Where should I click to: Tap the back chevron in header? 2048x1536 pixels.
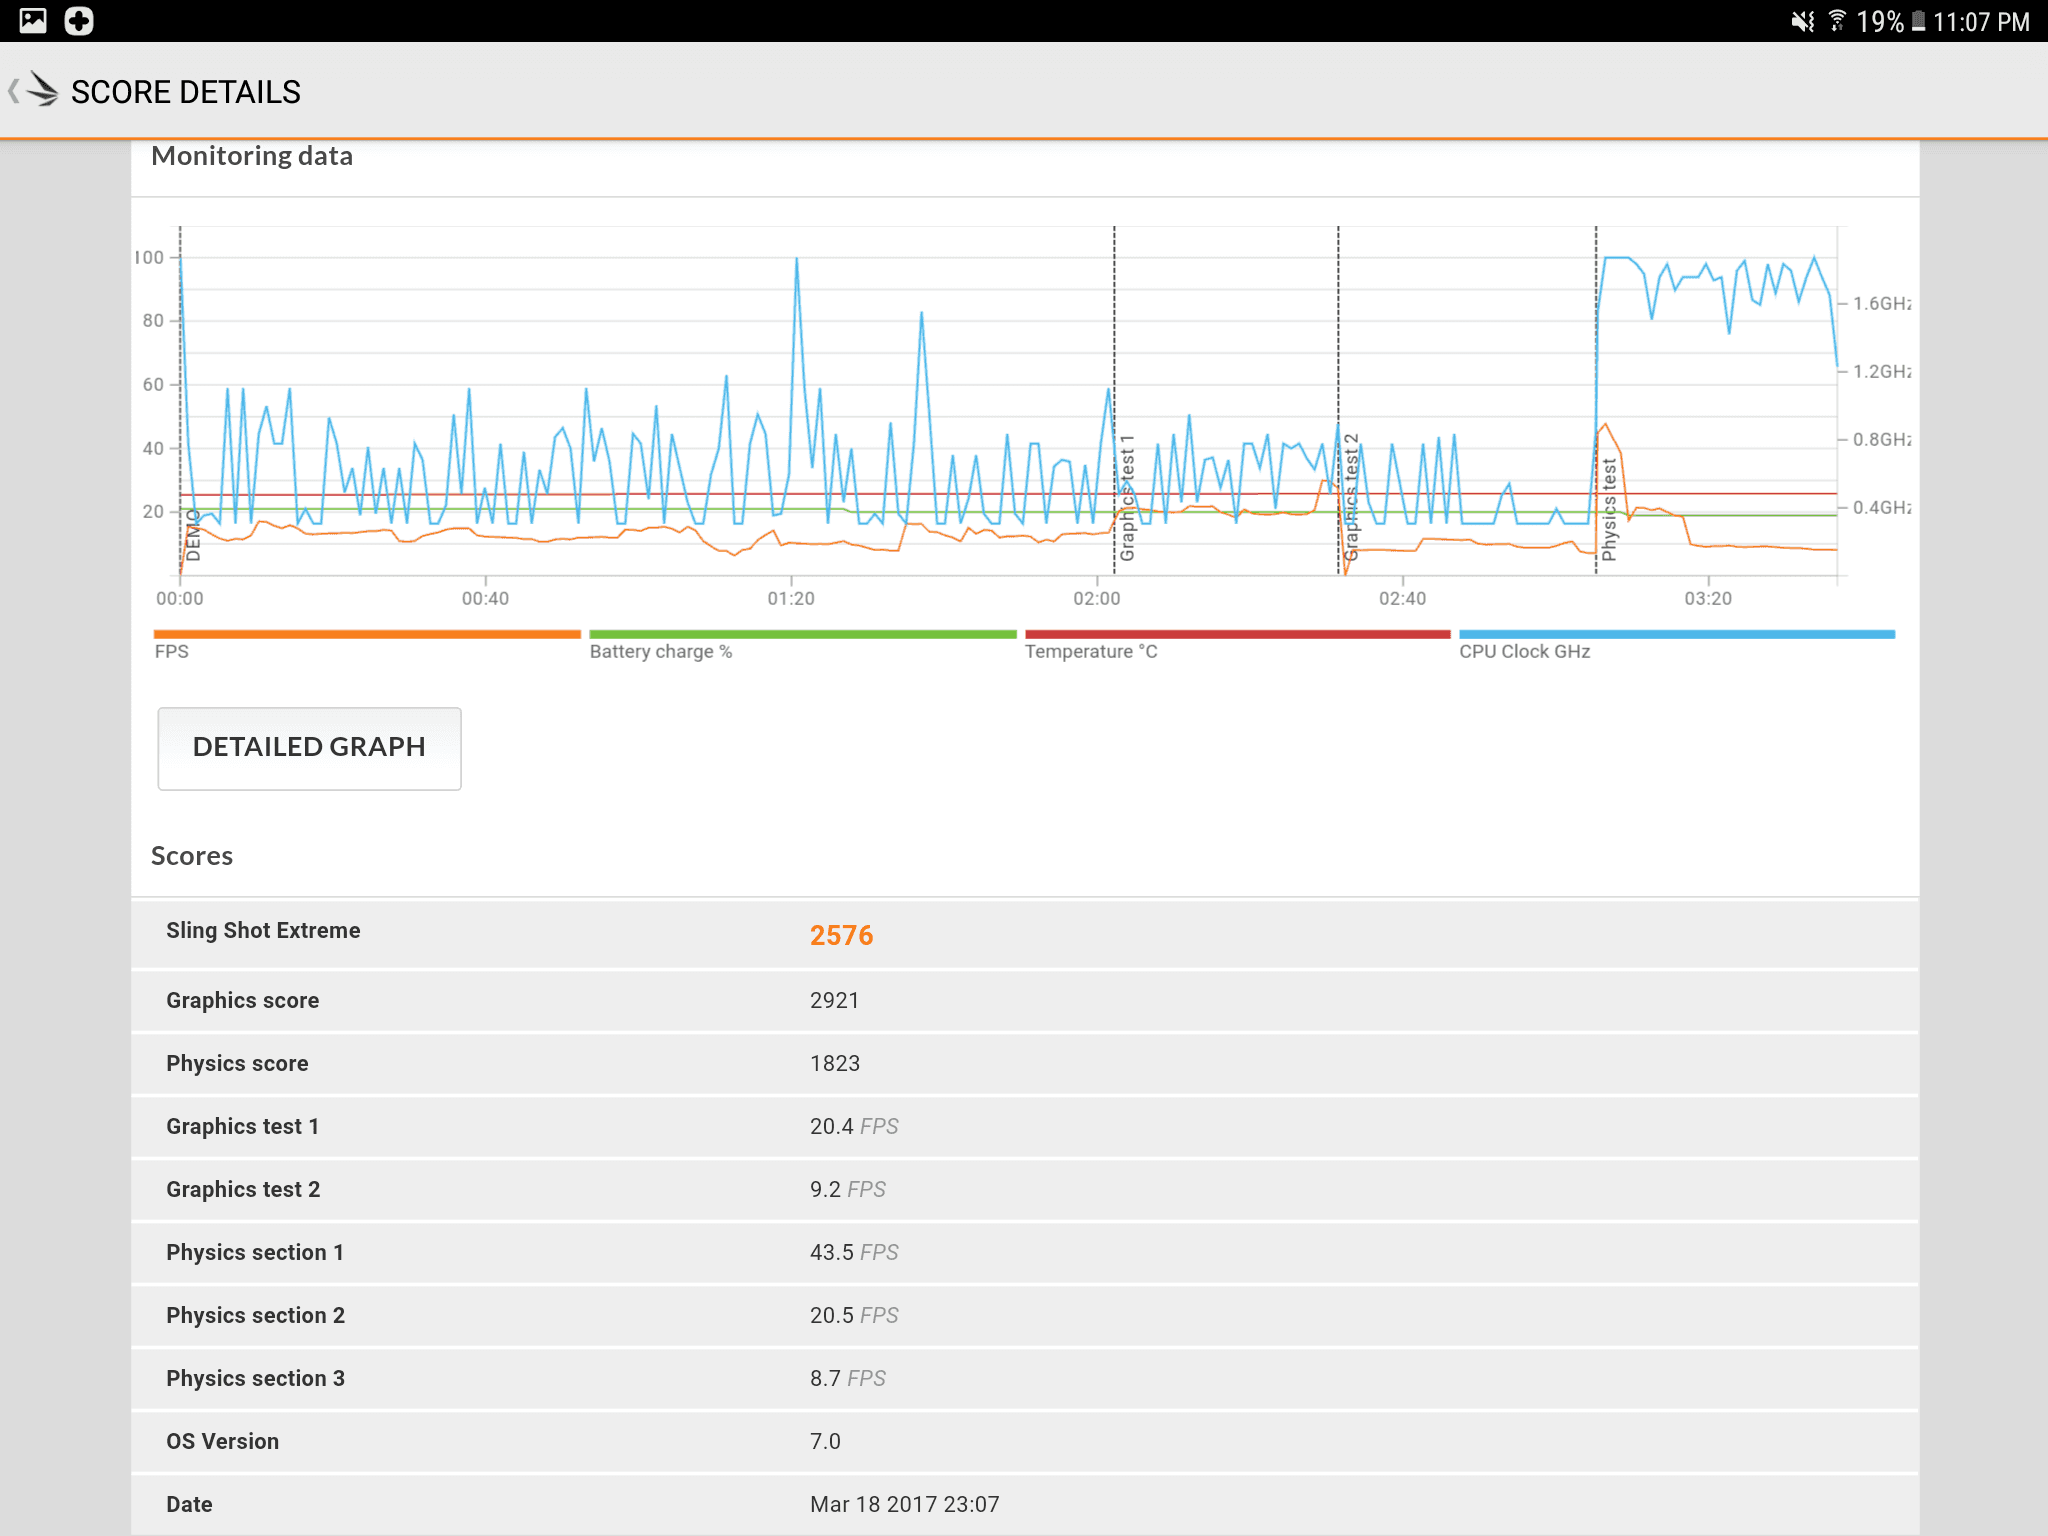[x=13, y=92]
